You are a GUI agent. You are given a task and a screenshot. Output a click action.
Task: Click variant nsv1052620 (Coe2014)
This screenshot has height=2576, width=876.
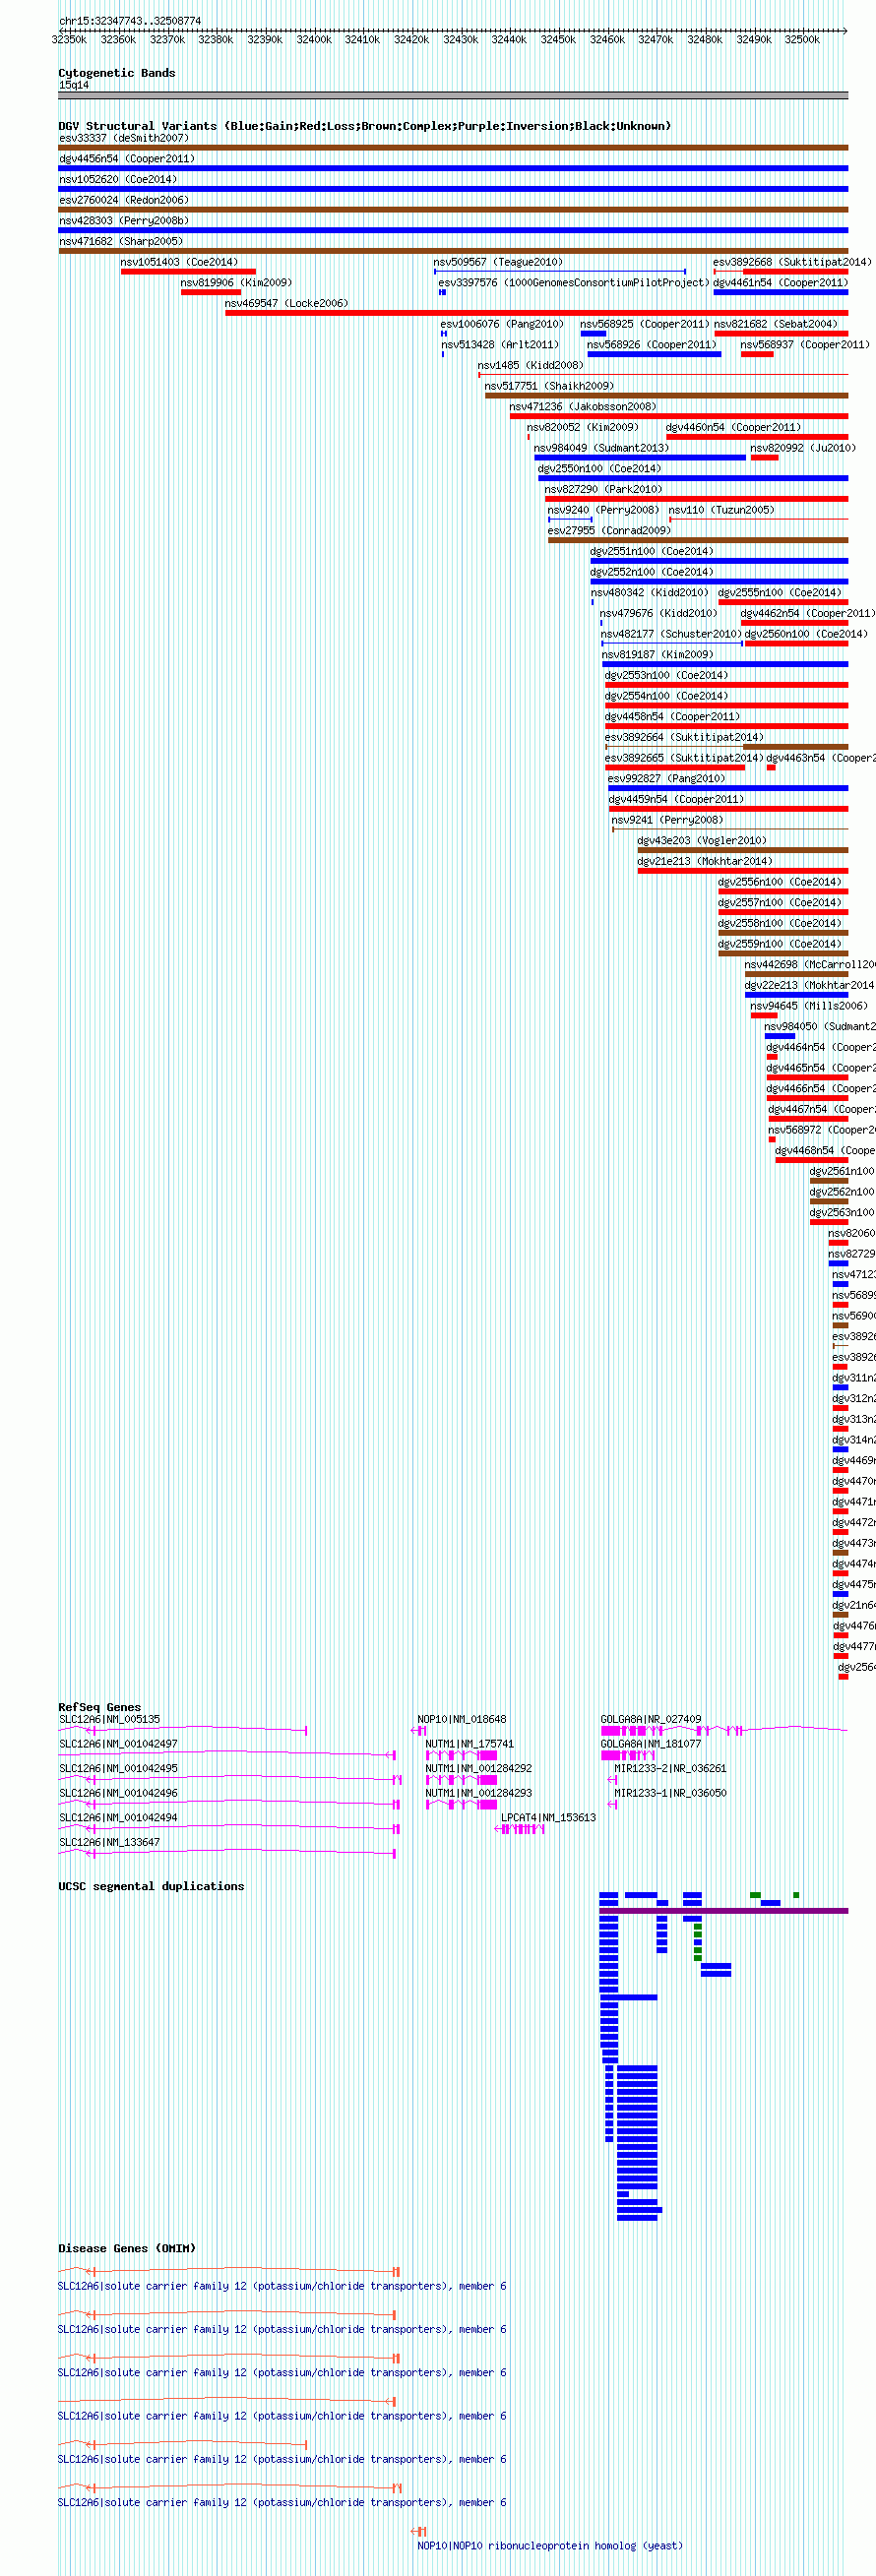click(453, 189)
